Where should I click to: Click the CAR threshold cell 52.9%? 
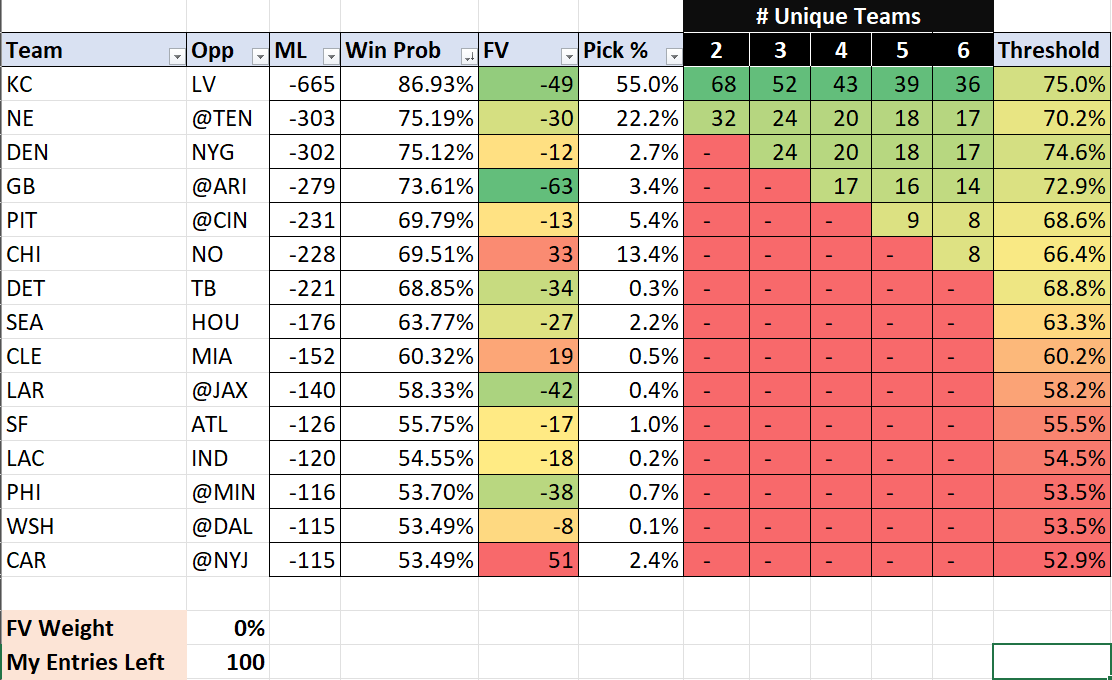pos(1051,560)
